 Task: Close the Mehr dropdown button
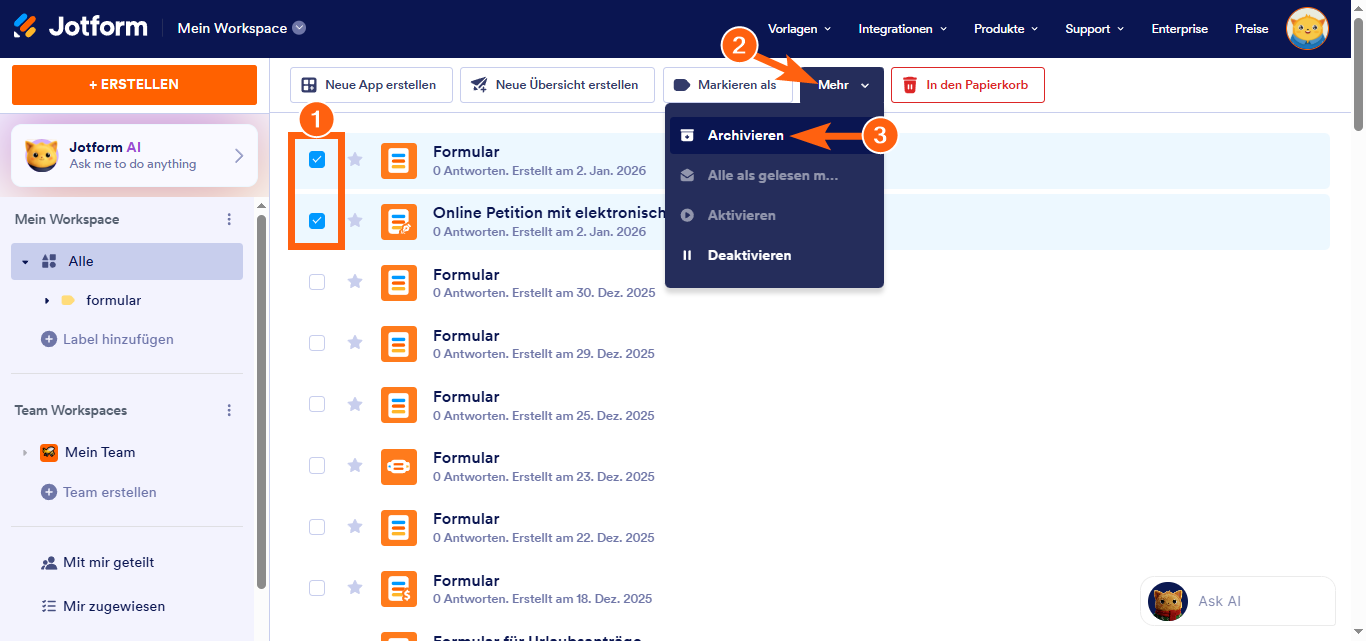[842, 85]
